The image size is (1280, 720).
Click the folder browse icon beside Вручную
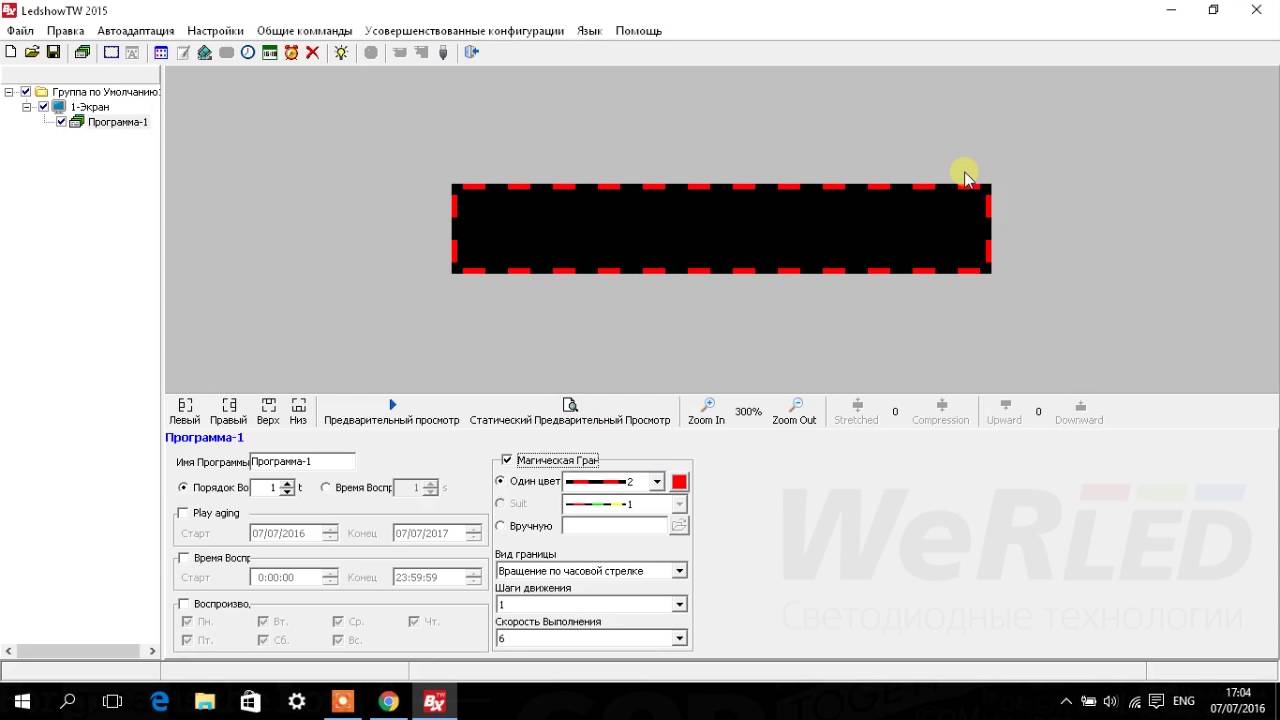[679, 526]
